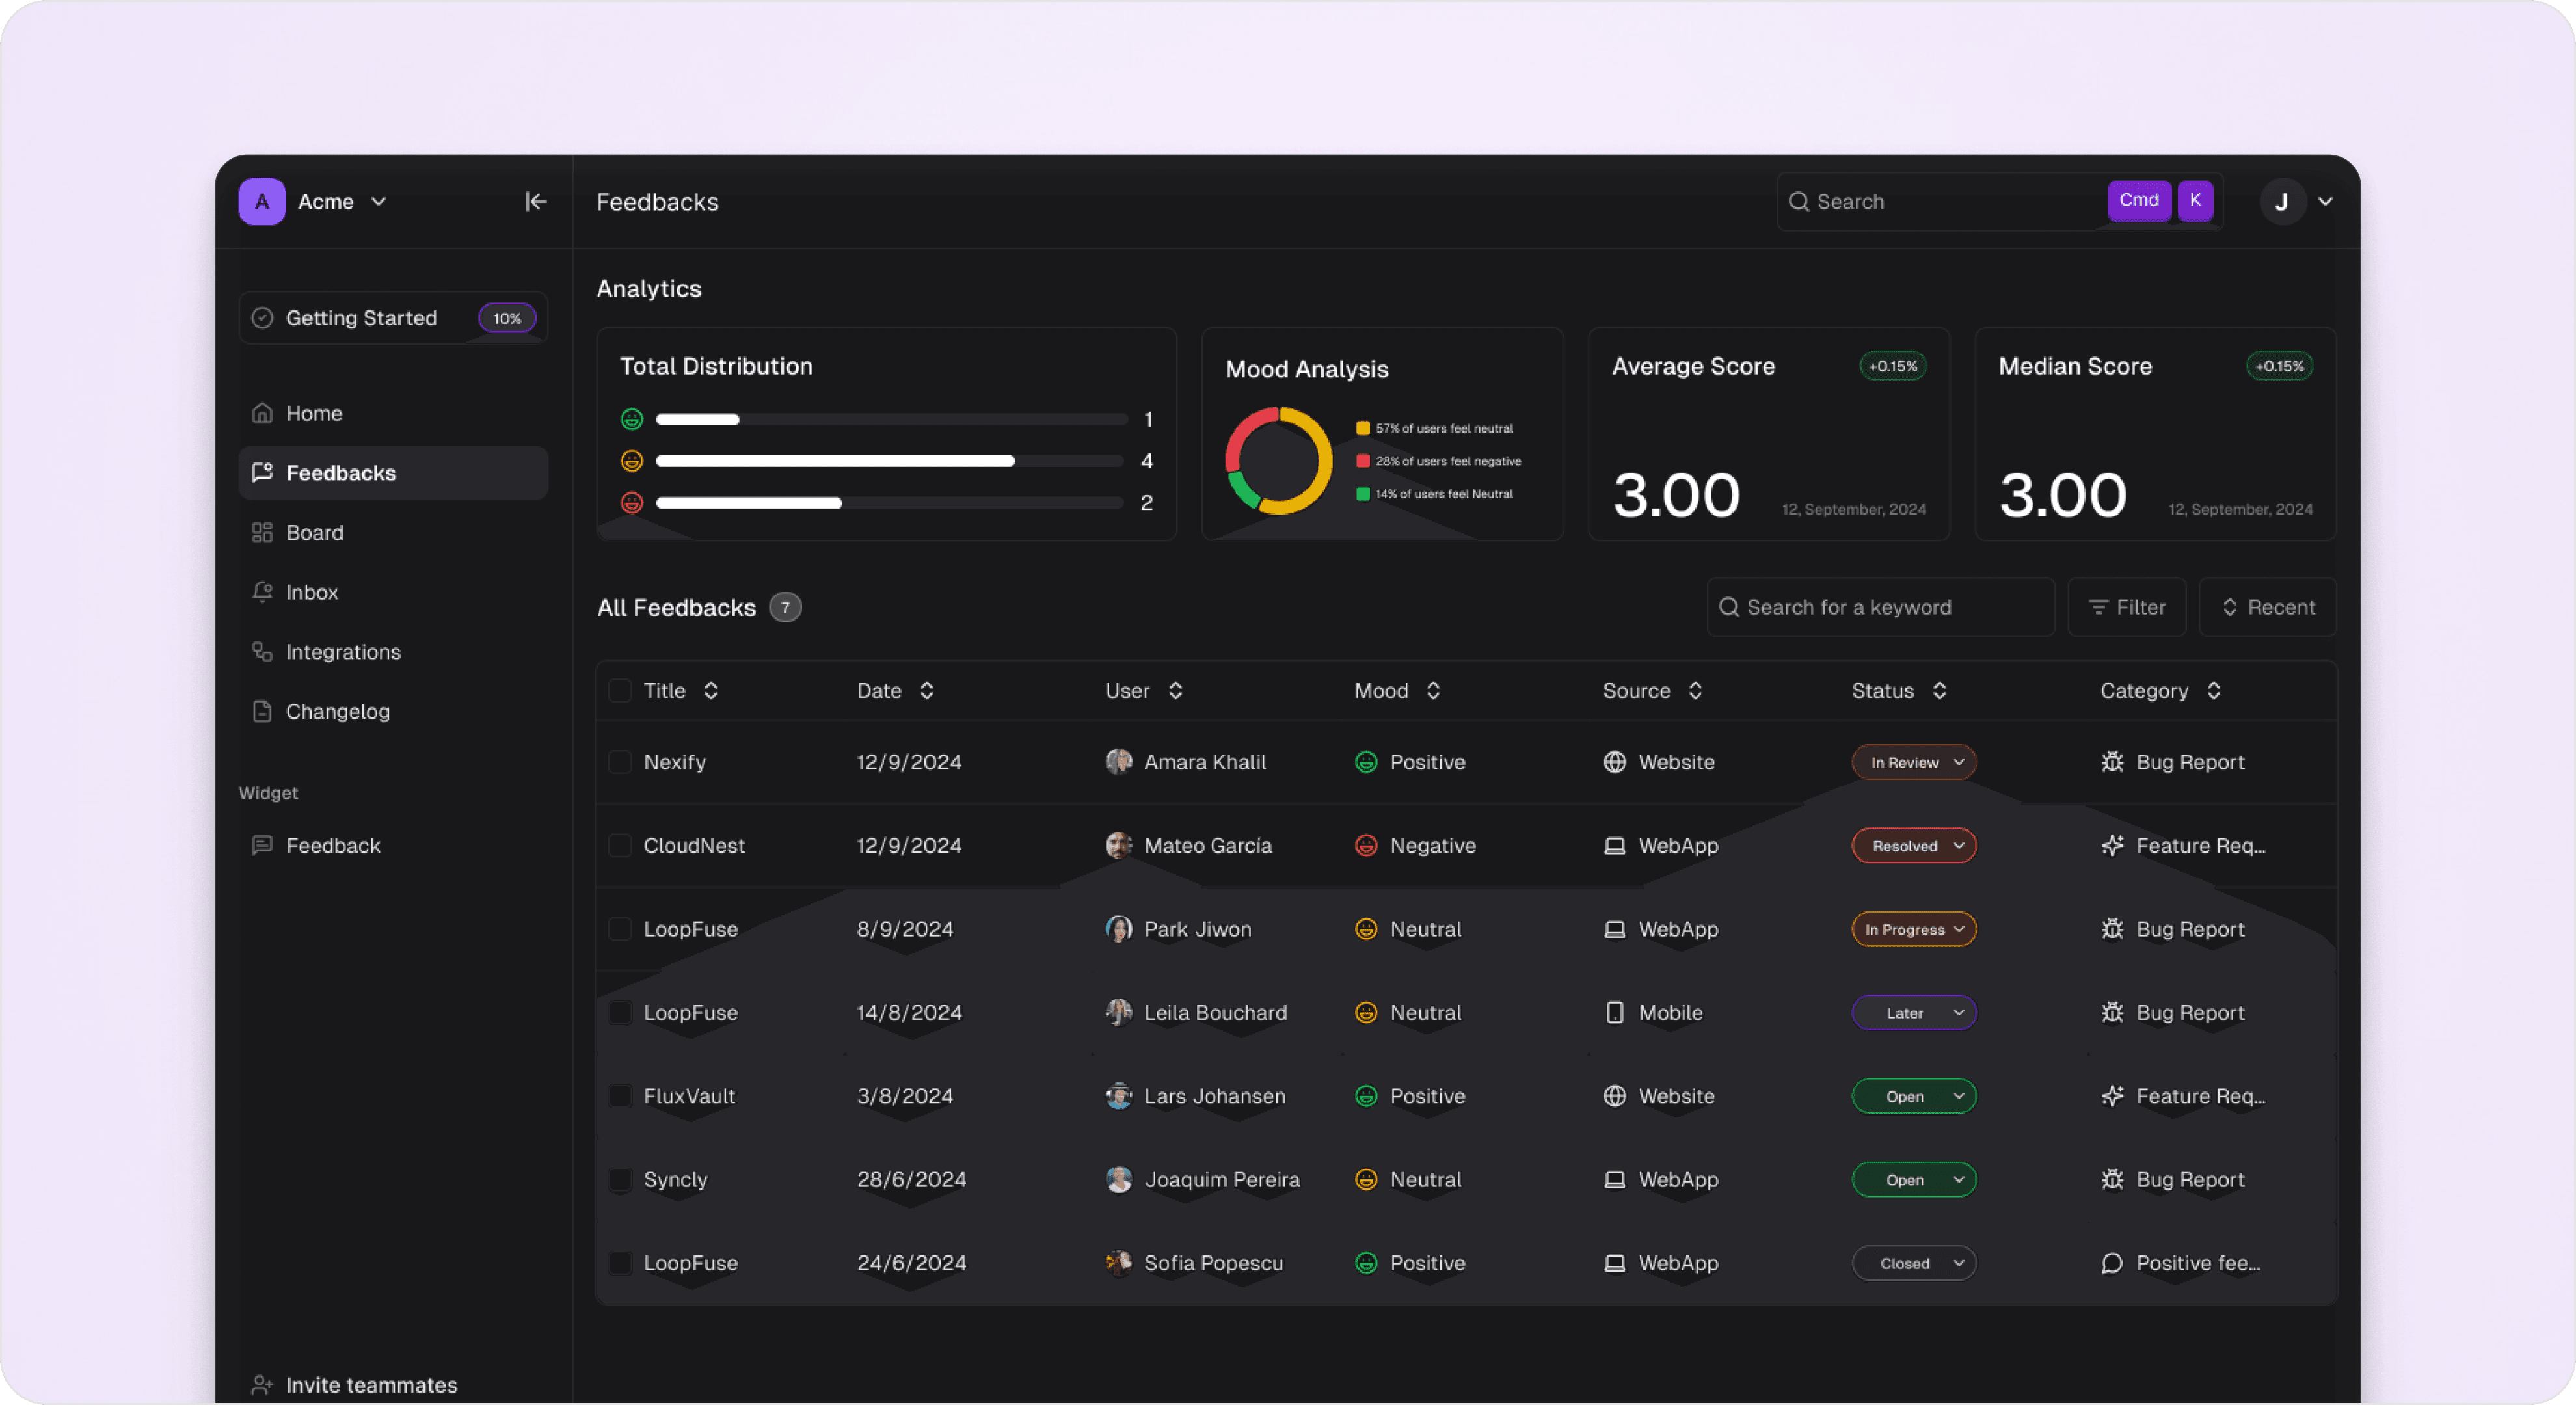Collapse the sidebar with arrow icon

pos(536,202)
